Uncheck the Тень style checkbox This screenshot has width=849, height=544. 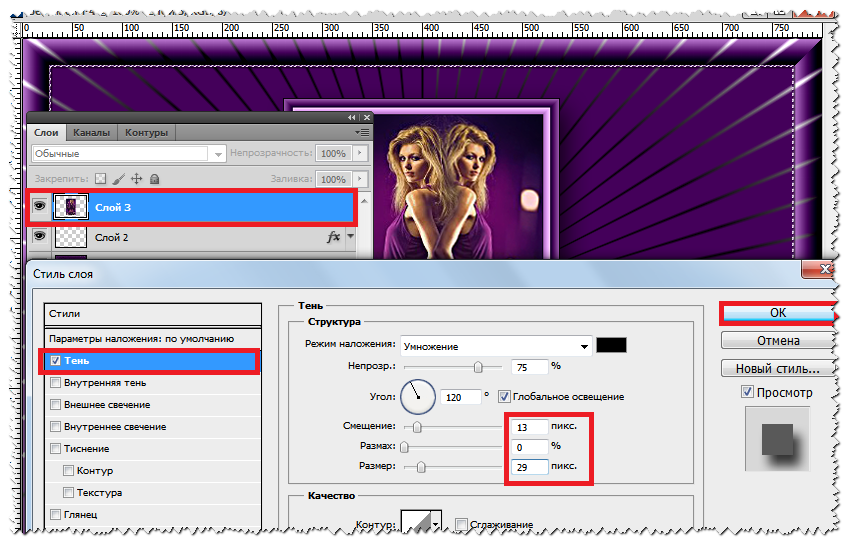point(55,361)
